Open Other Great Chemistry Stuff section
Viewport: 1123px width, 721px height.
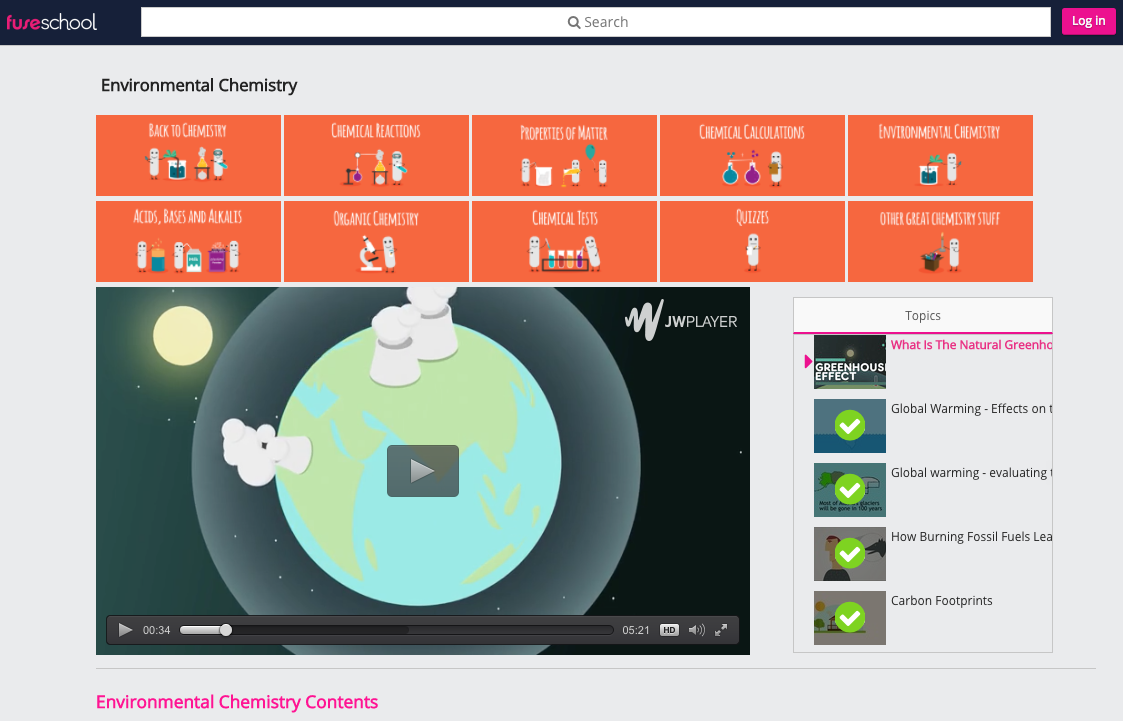click(x=939, y=241)
